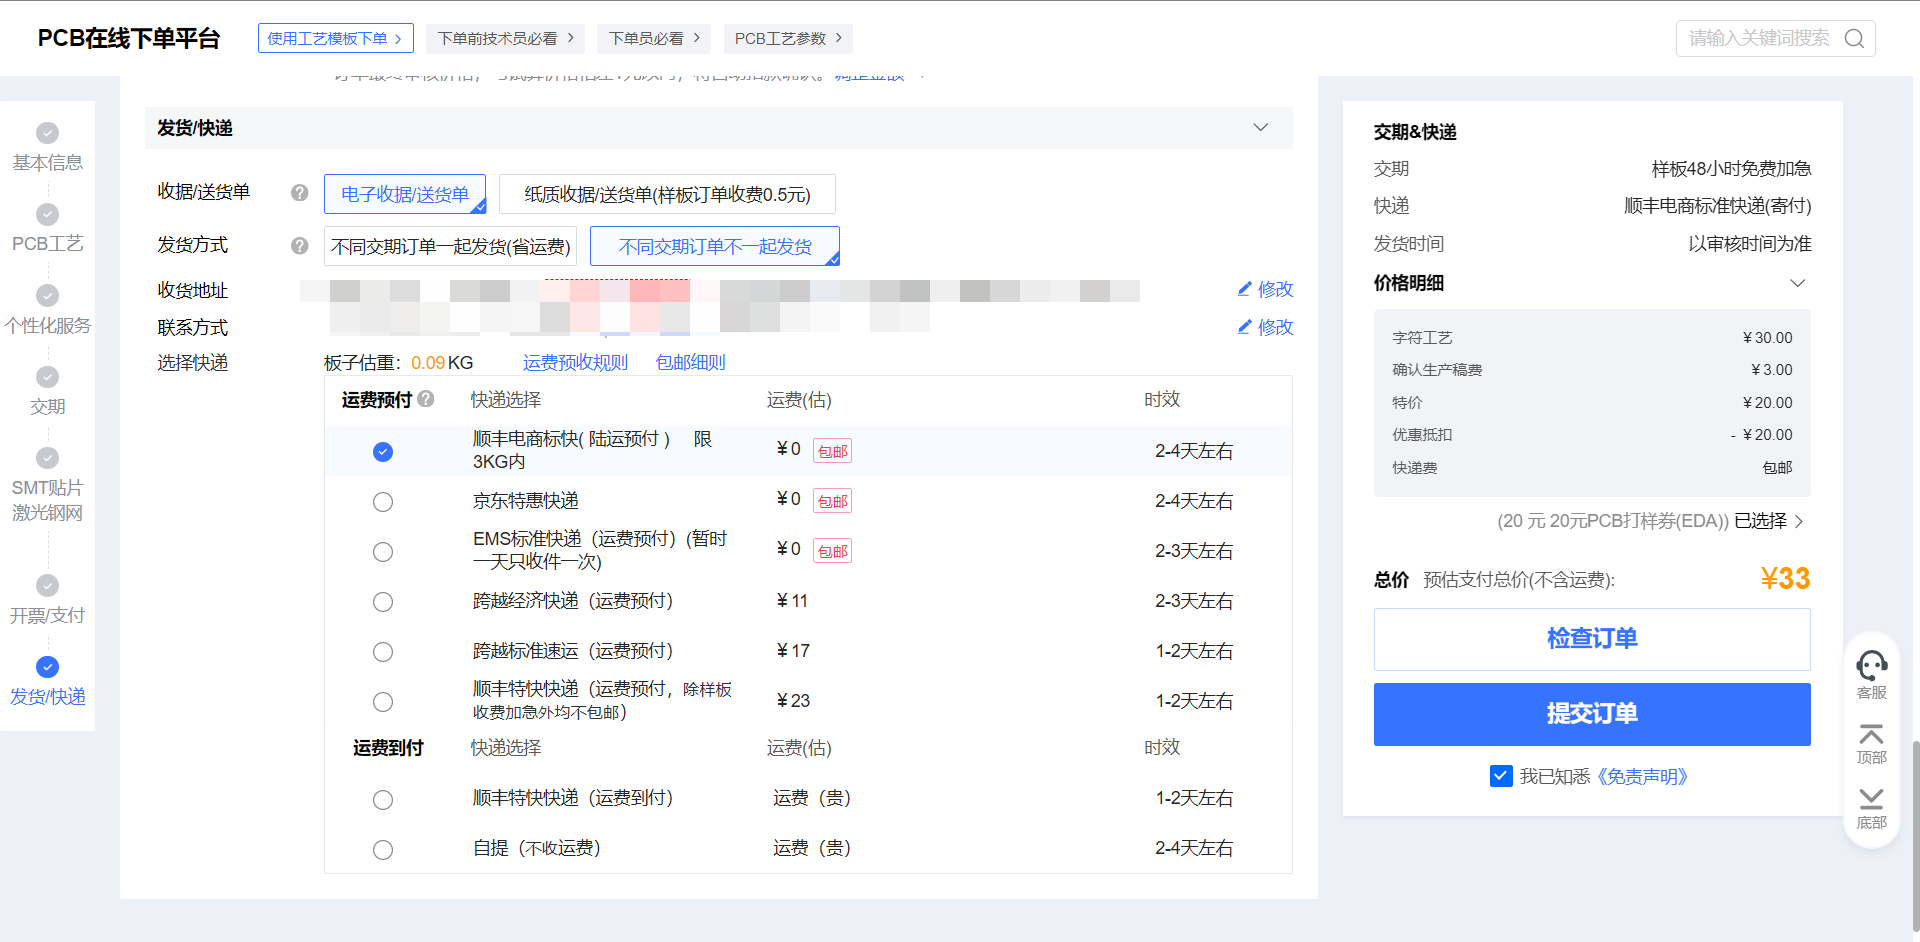The height and width of the screenshot is (942, 1920).
Task: Open the coupon selector 已选择 arrow
Action: tap(1799, 521)
